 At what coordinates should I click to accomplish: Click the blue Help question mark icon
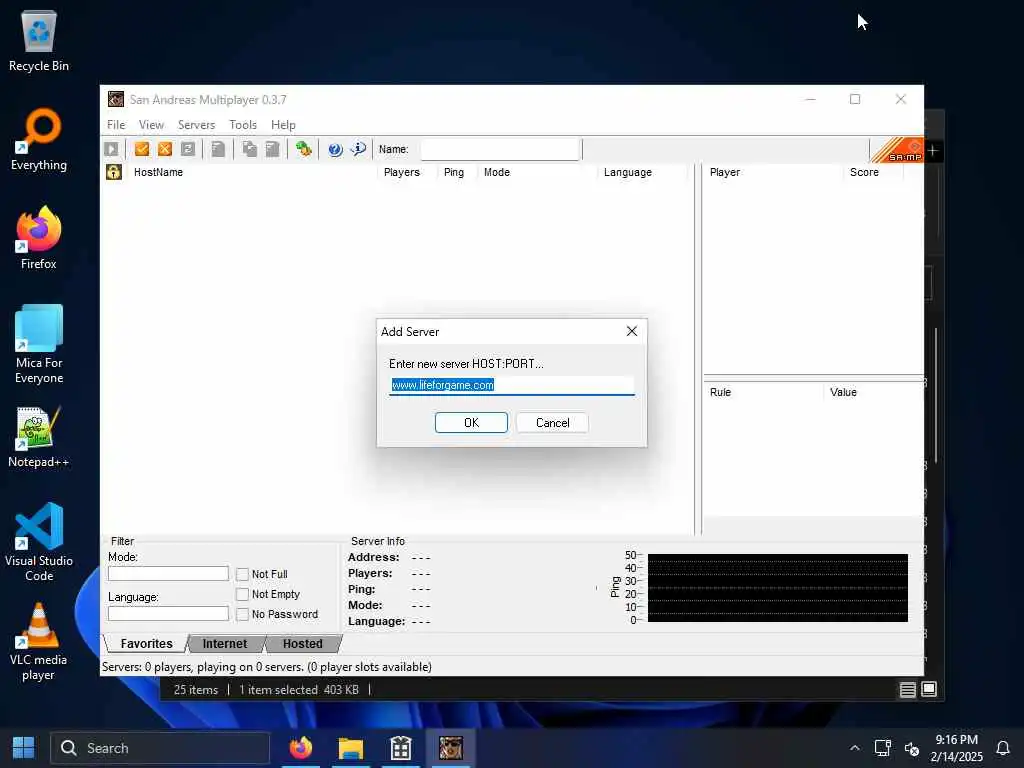click(x=335, y=150)
